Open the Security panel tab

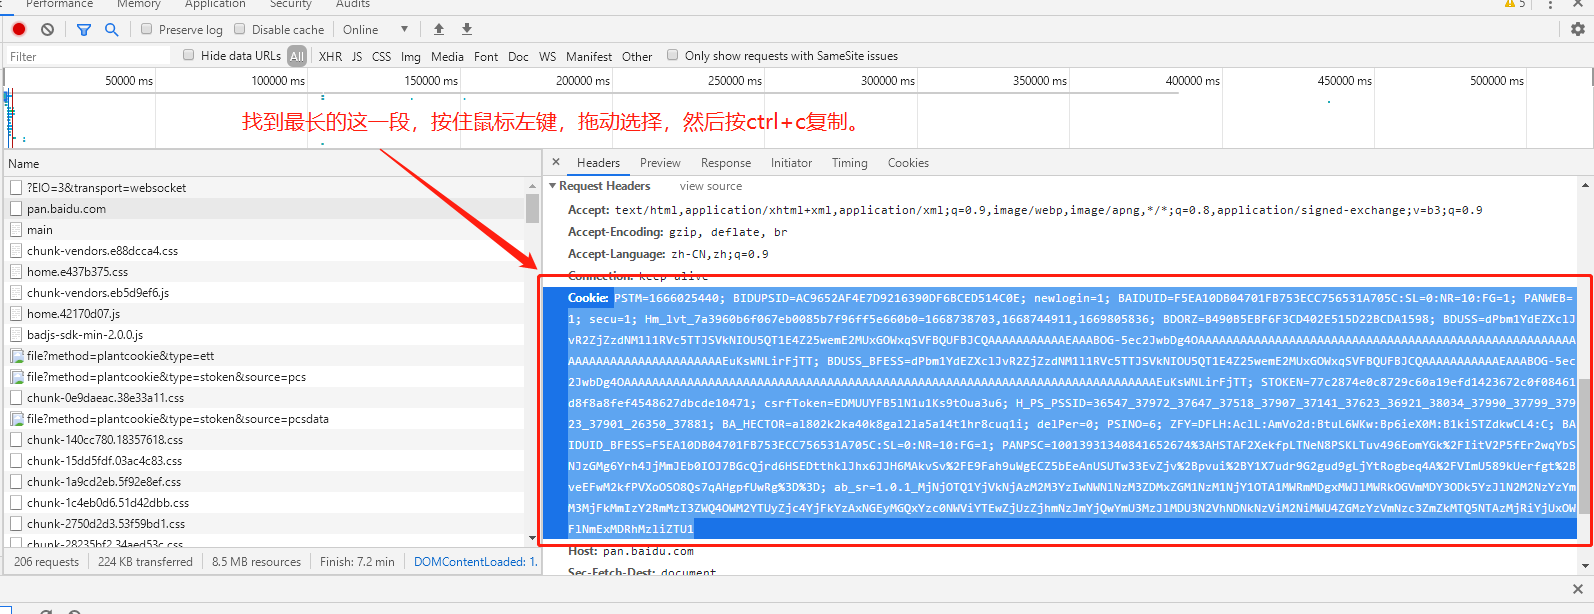[x=291, y=4]
